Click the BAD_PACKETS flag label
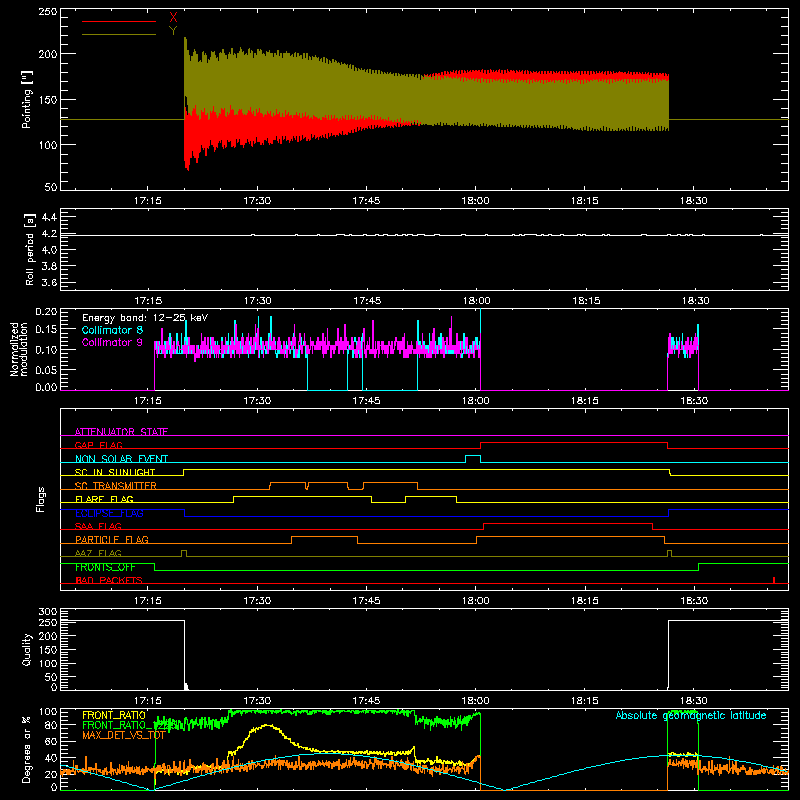The height and width of the screenshot is (800, 800). click(x=109, y=580)
